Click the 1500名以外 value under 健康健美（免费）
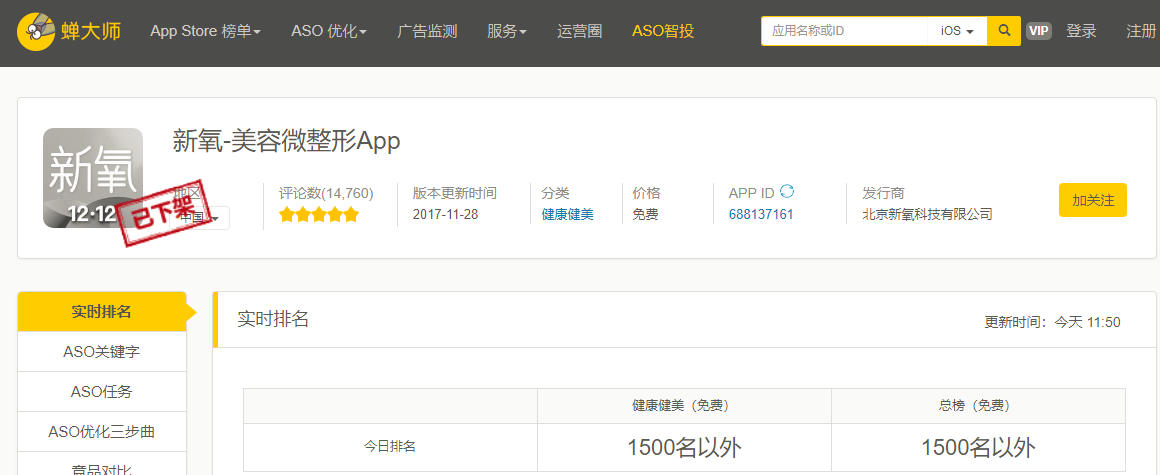 [684, 448]
